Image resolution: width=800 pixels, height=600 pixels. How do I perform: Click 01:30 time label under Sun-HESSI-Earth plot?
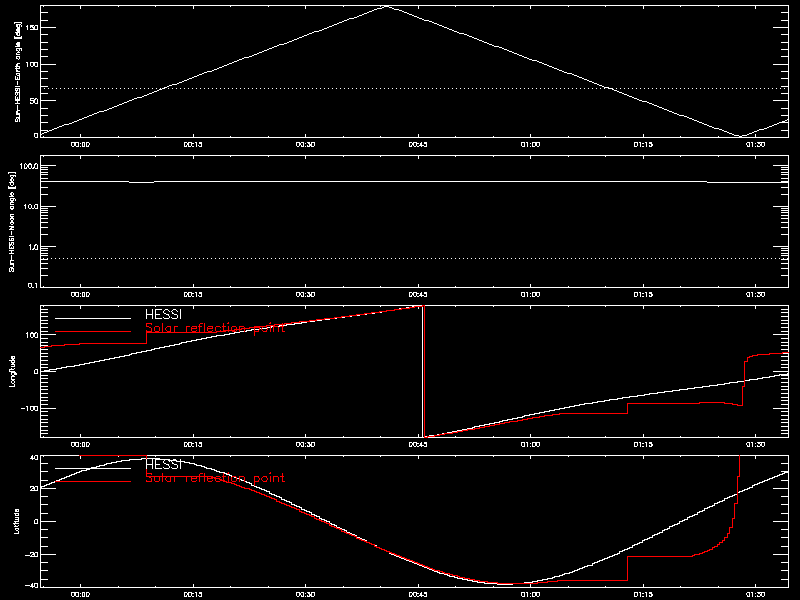756,144
